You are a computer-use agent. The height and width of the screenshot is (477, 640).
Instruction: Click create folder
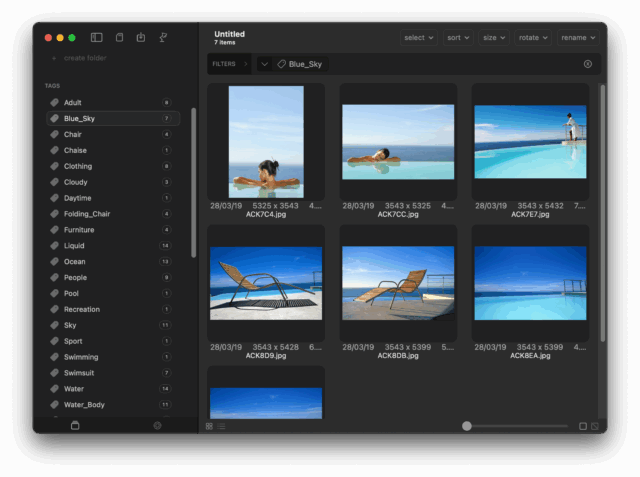coord(85,58)
